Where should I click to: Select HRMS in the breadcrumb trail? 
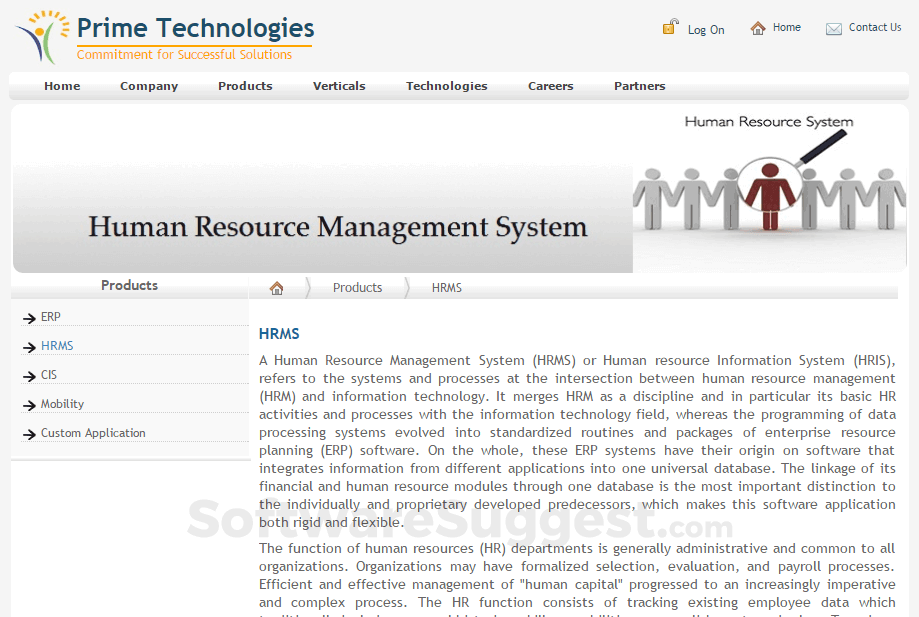[x=446, y=287]
